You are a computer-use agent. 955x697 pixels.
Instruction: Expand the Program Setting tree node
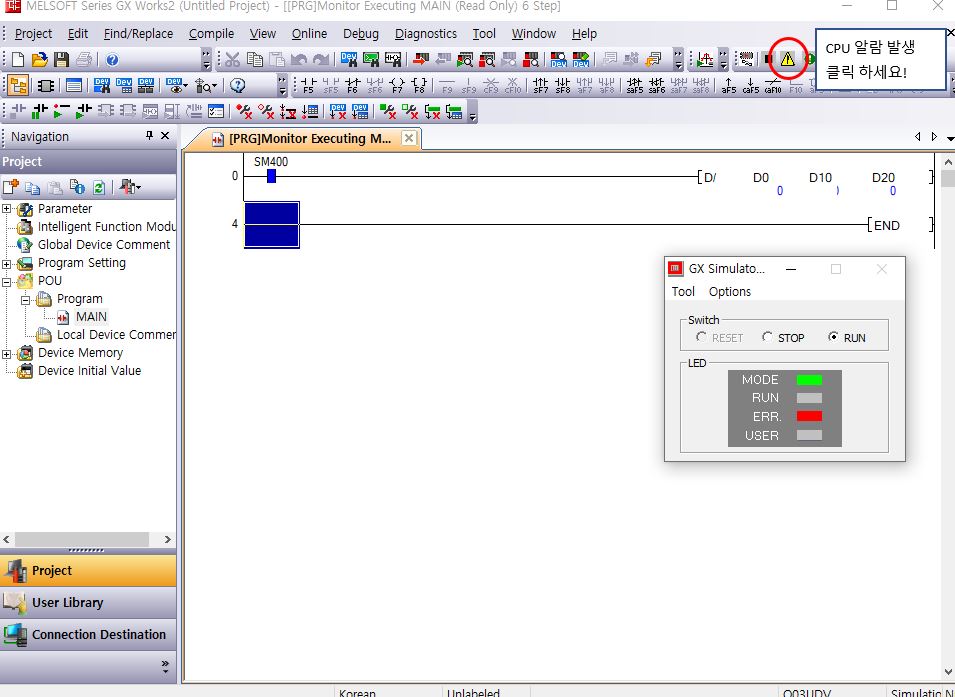7,264
